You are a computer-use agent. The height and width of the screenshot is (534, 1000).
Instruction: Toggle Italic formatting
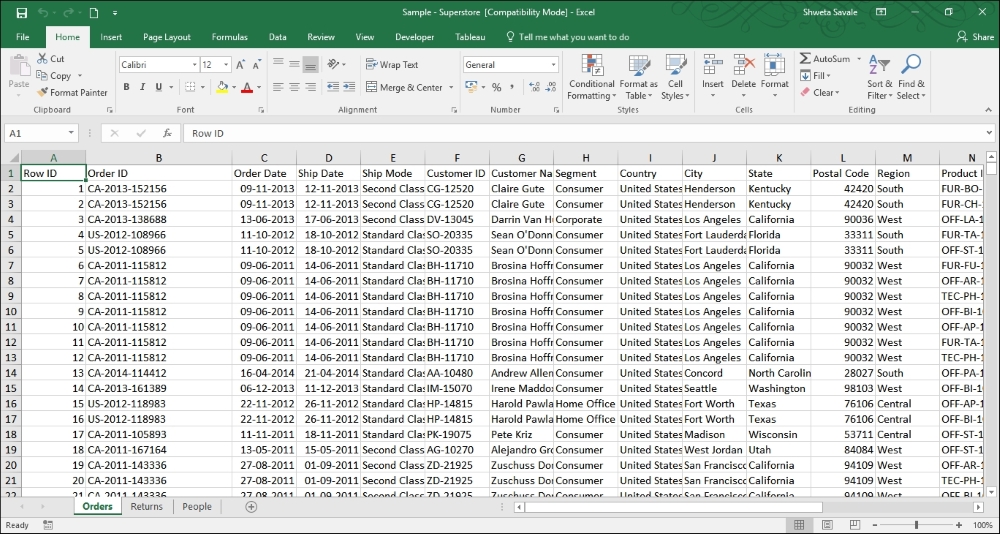142,87
